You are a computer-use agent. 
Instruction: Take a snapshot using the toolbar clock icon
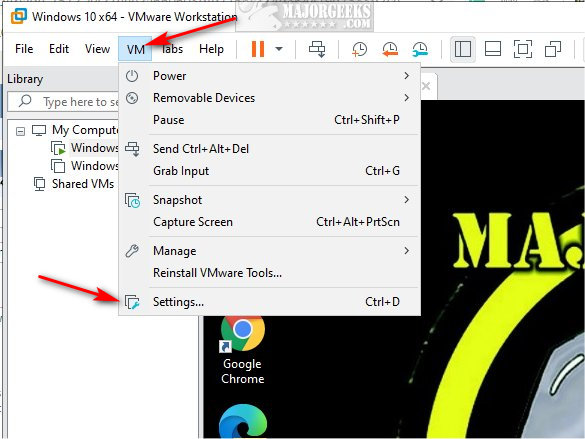(359, 49)
